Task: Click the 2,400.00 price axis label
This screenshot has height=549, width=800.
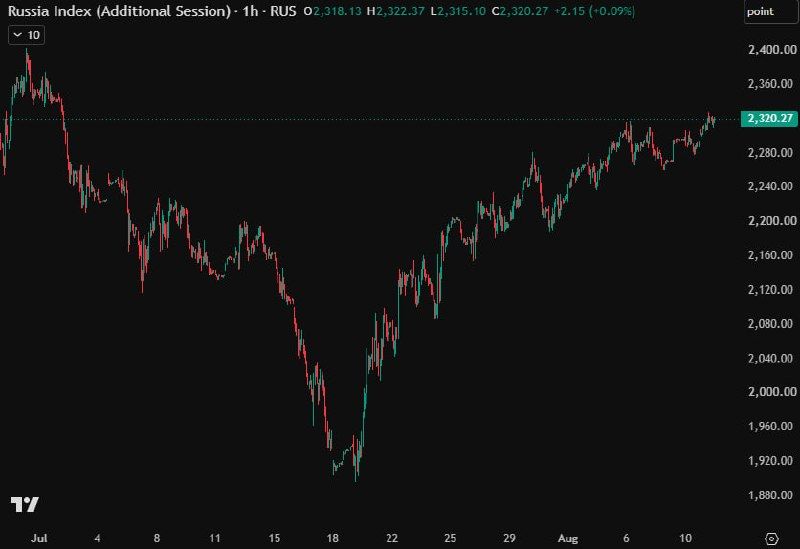Action: (x=771, y=49)
